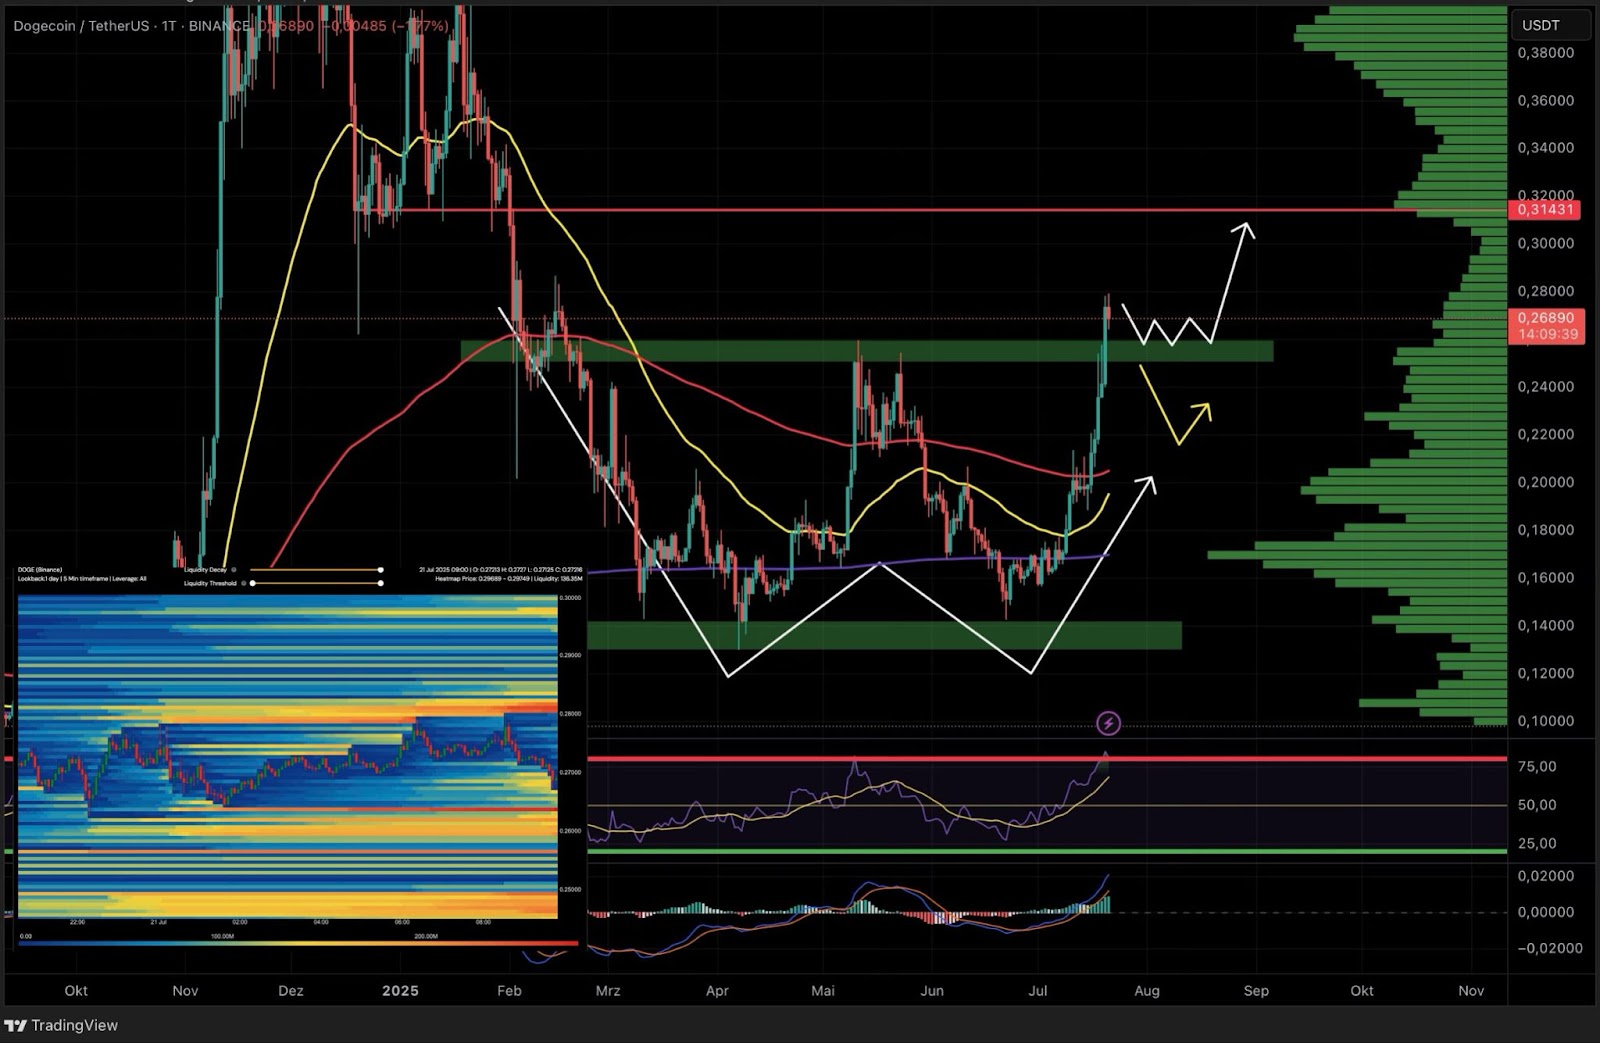Click the 0,22000 price axis label
1600x1043 pixels.
point(1546,434)
